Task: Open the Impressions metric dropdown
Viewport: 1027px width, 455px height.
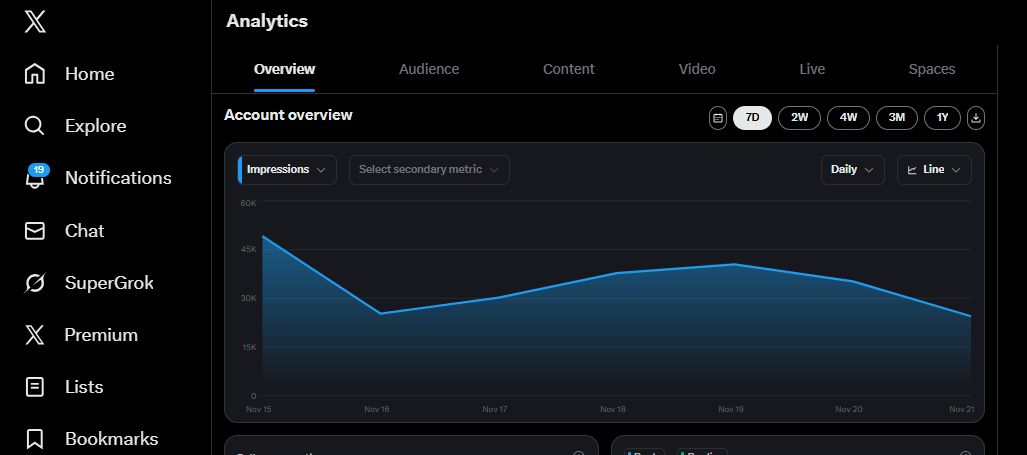Action: click(x=287, y=170)
